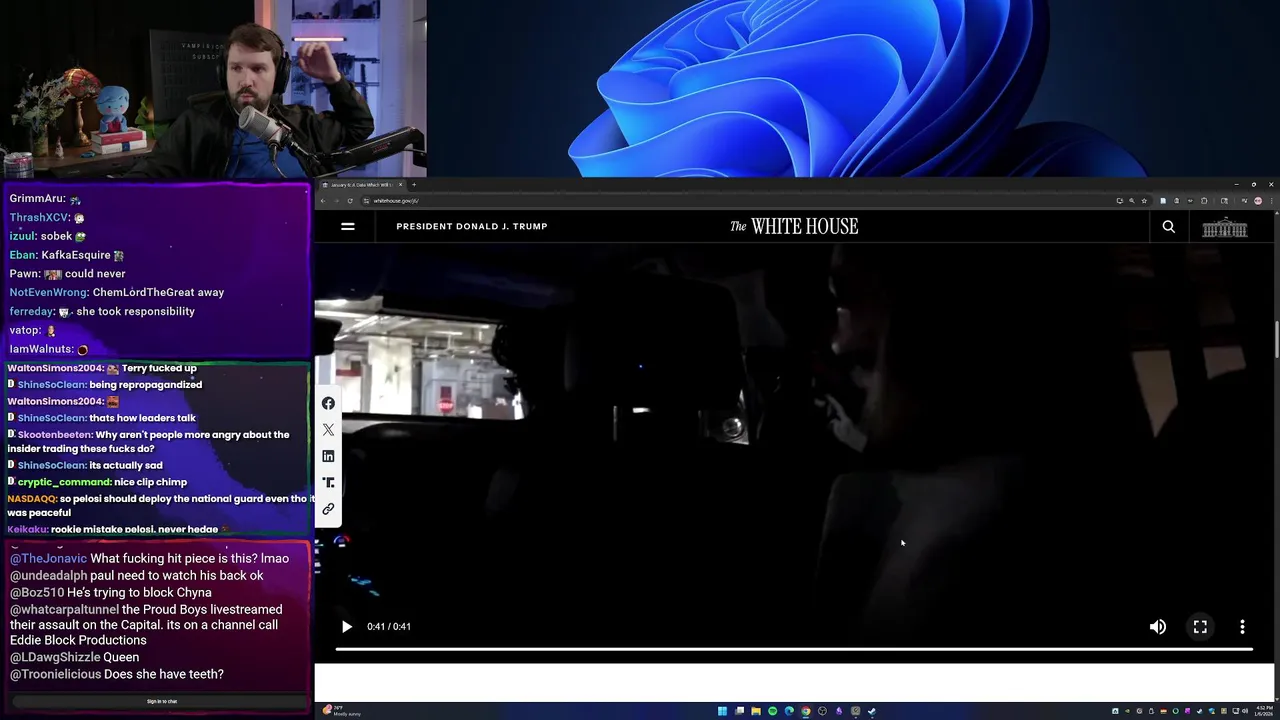This screenshot has height=720, width=1280.
Task: Open Steam from the taskbar
Action: click(872, 711)
